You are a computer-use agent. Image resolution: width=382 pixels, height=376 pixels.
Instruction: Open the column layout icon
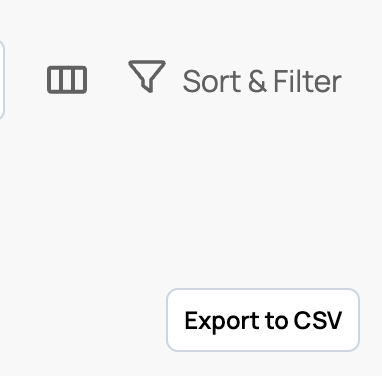point(67,80)
